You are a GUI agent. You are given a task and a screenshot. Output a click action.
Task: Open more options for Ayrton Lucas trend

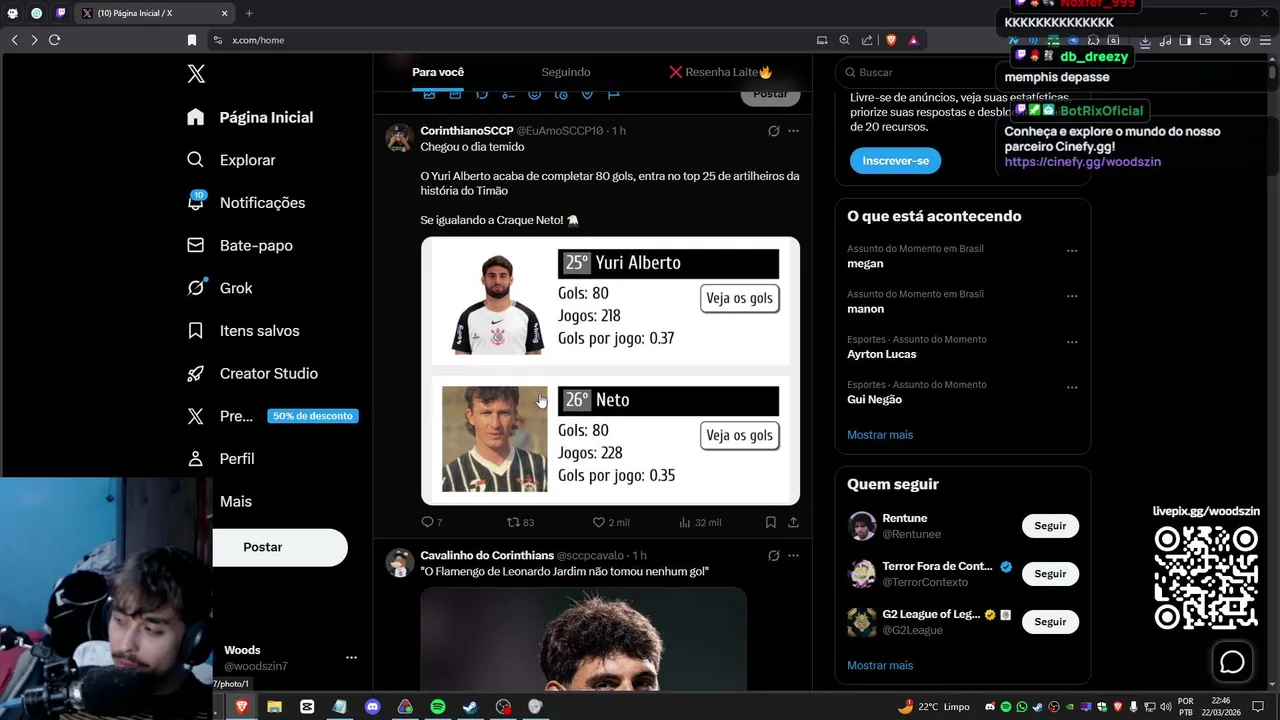pyautogui.click(x=1072, y=342)
